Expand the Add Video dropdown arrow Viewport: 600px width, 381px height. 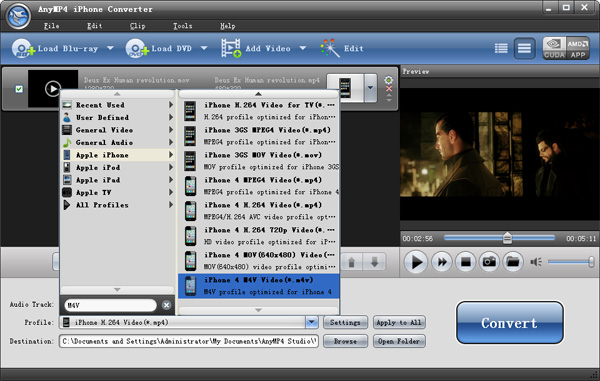[x=303, y=48]
